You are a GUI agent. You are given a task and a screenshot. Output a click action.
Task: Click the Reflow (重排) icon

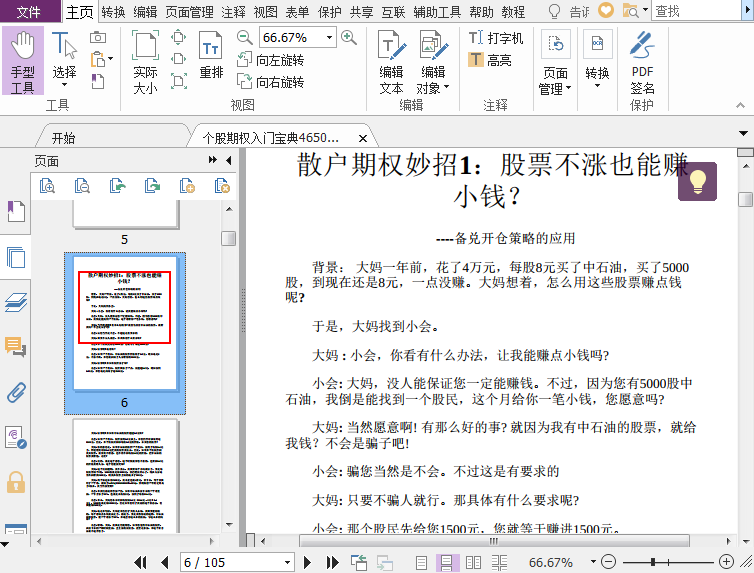(x=211, y=55)
